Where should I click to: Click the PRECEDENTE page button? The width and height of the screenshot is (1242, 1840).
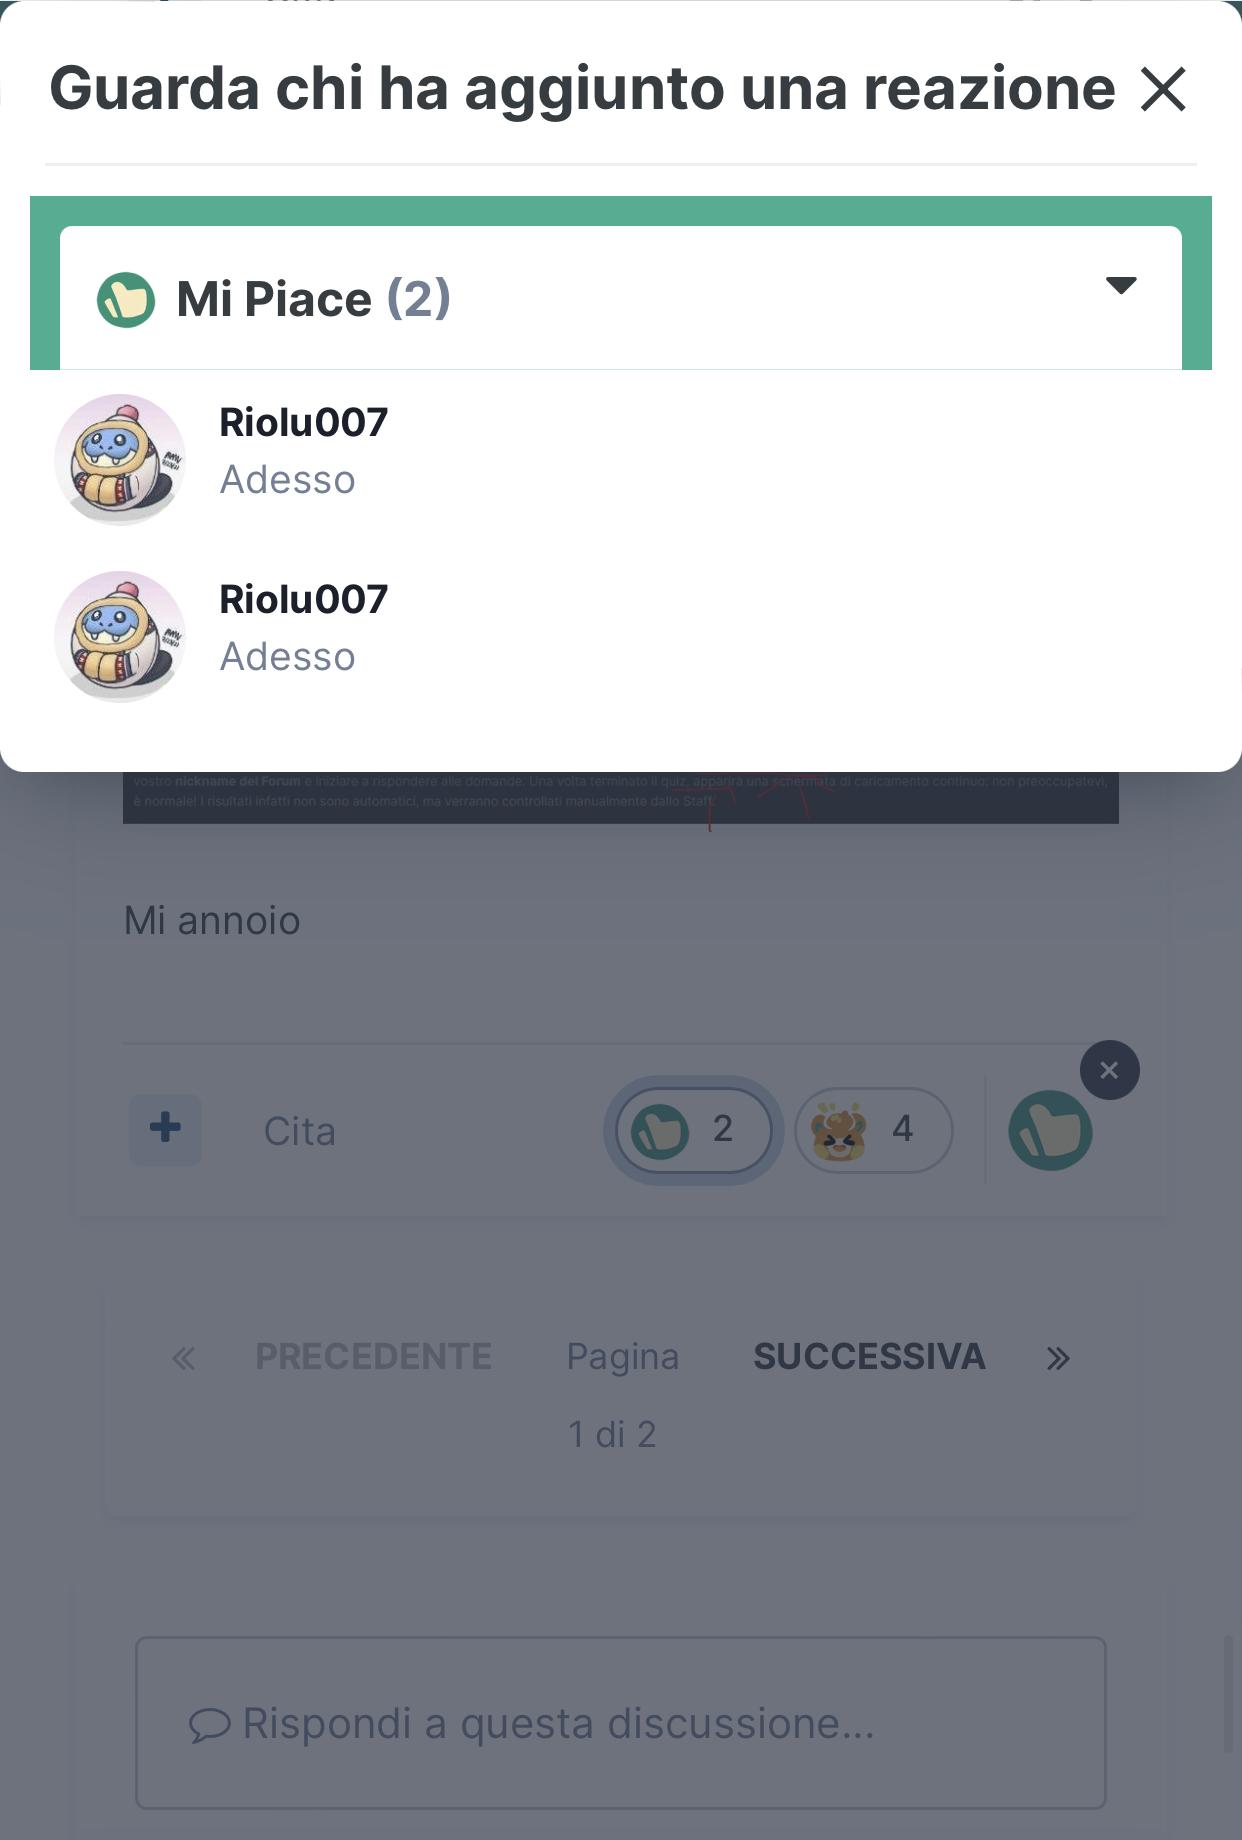[373, 1356]
